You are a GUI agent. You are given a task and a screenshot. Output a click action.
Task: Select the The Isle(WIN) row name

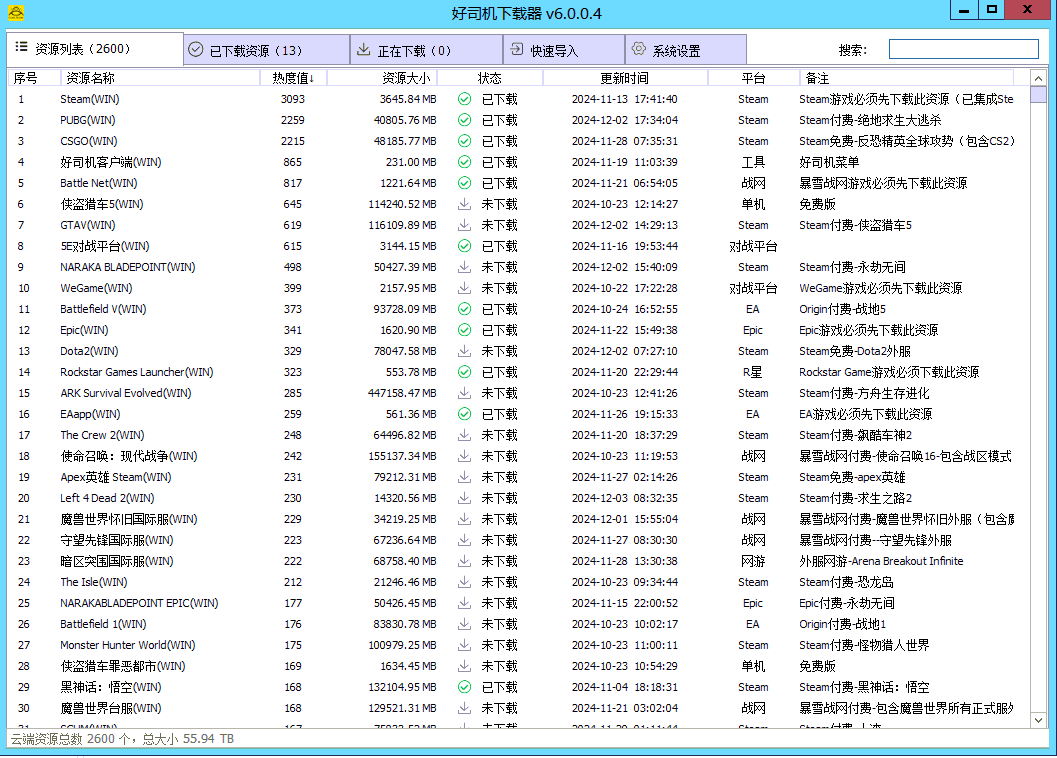(94, 582)
